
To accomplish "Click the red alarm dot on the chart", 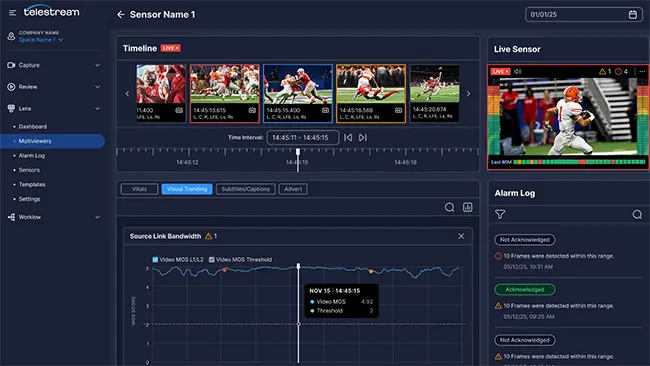I will tap(225, 270).
